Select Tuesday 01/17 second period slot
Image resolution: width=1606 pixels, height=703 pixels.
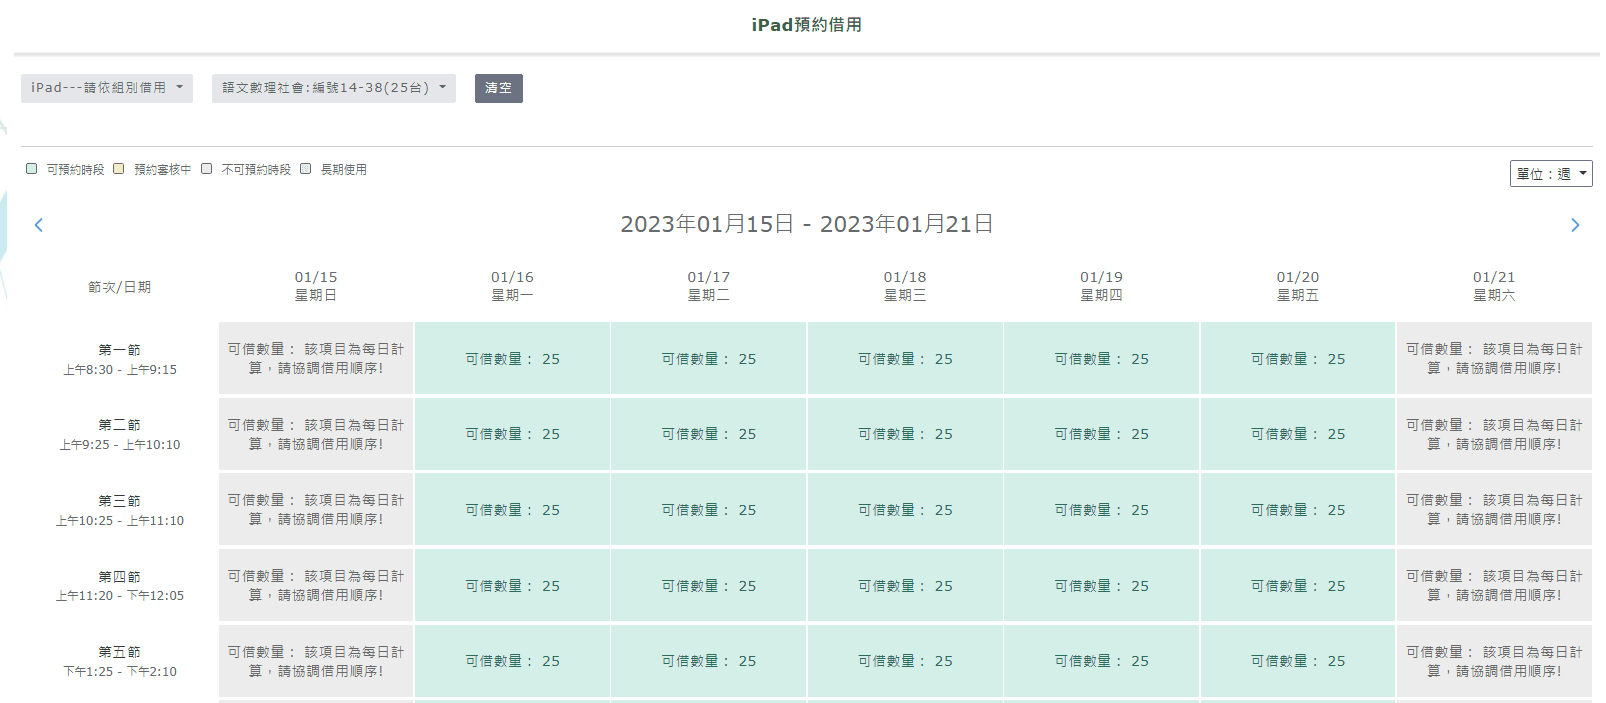point(709,434)
